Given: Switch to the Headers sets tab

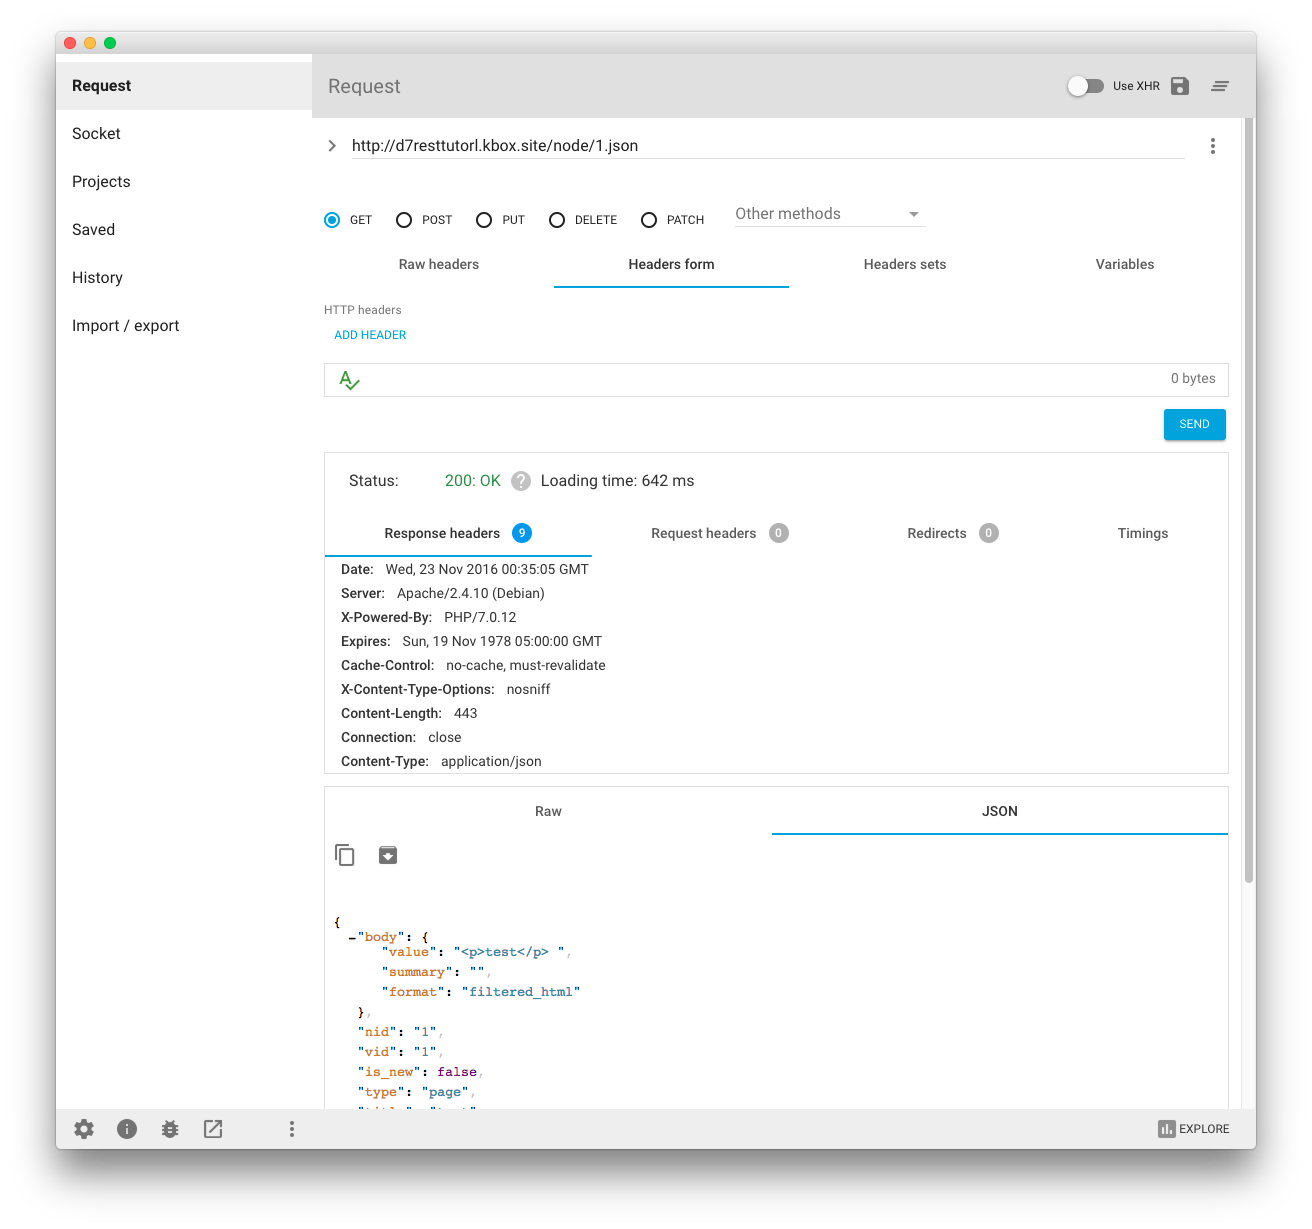Looking at the screenshot, I should [x=905, y=265].
